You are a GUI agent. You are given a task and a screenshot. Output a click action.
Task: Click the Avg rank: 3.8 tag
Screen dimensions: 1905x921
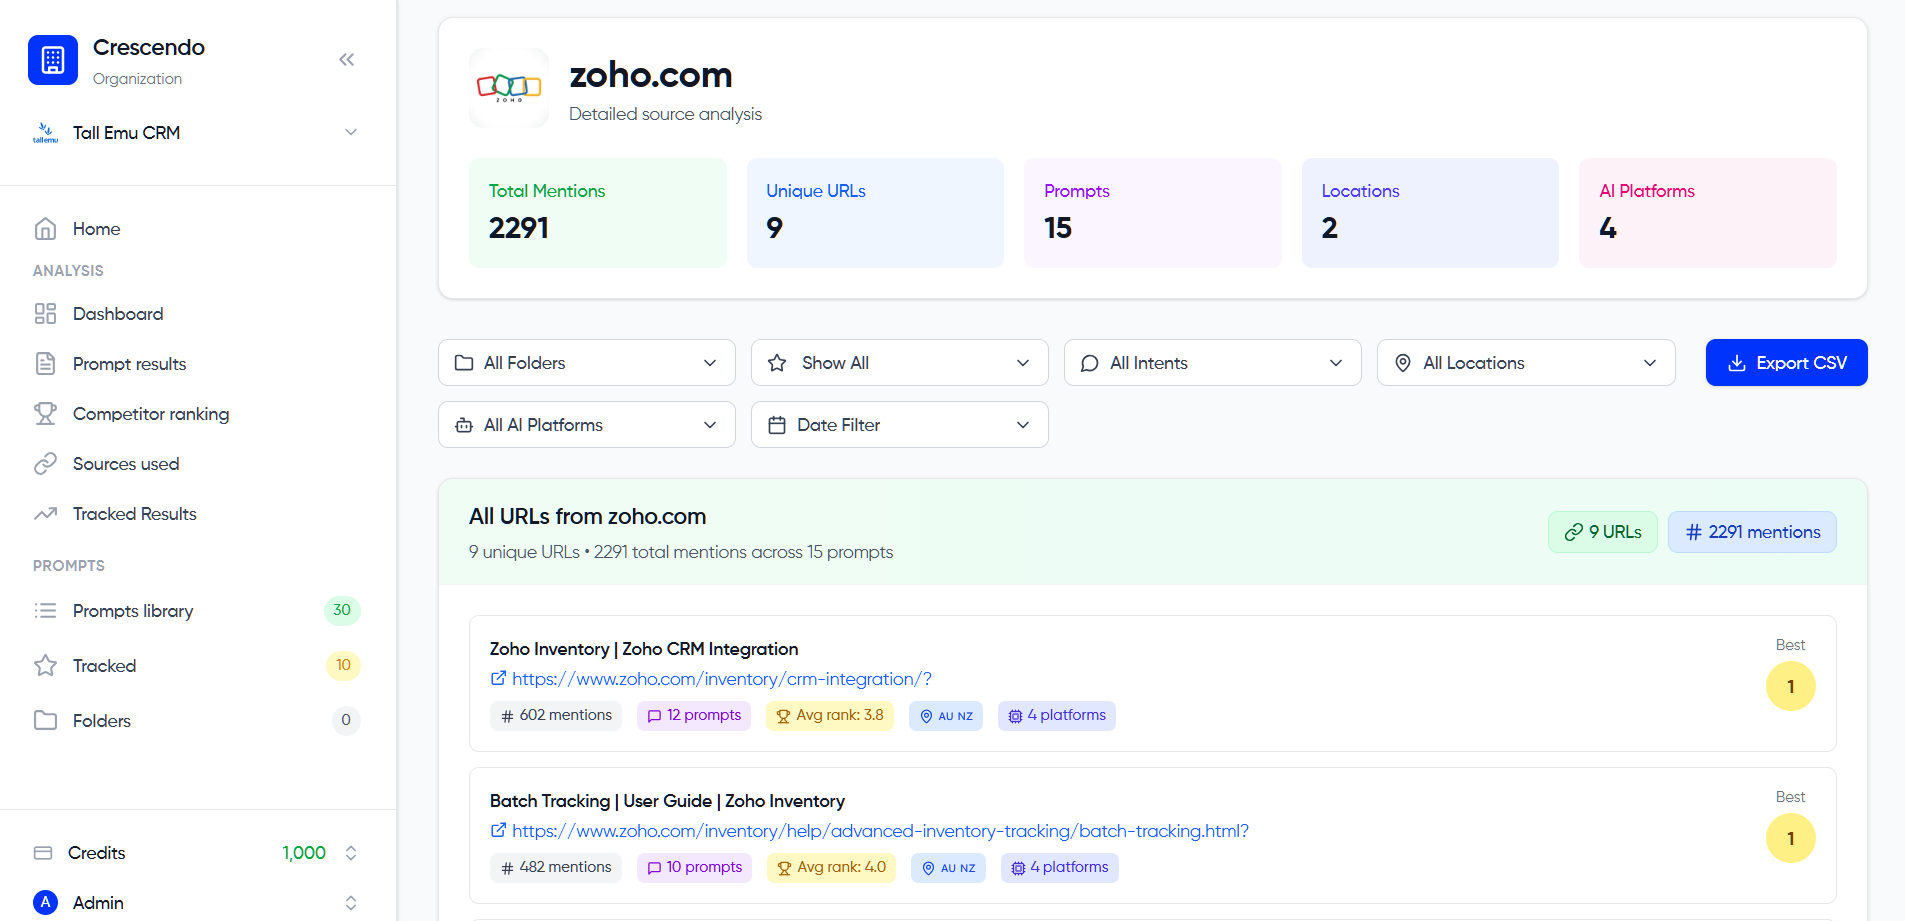click(x=830, y=716)
